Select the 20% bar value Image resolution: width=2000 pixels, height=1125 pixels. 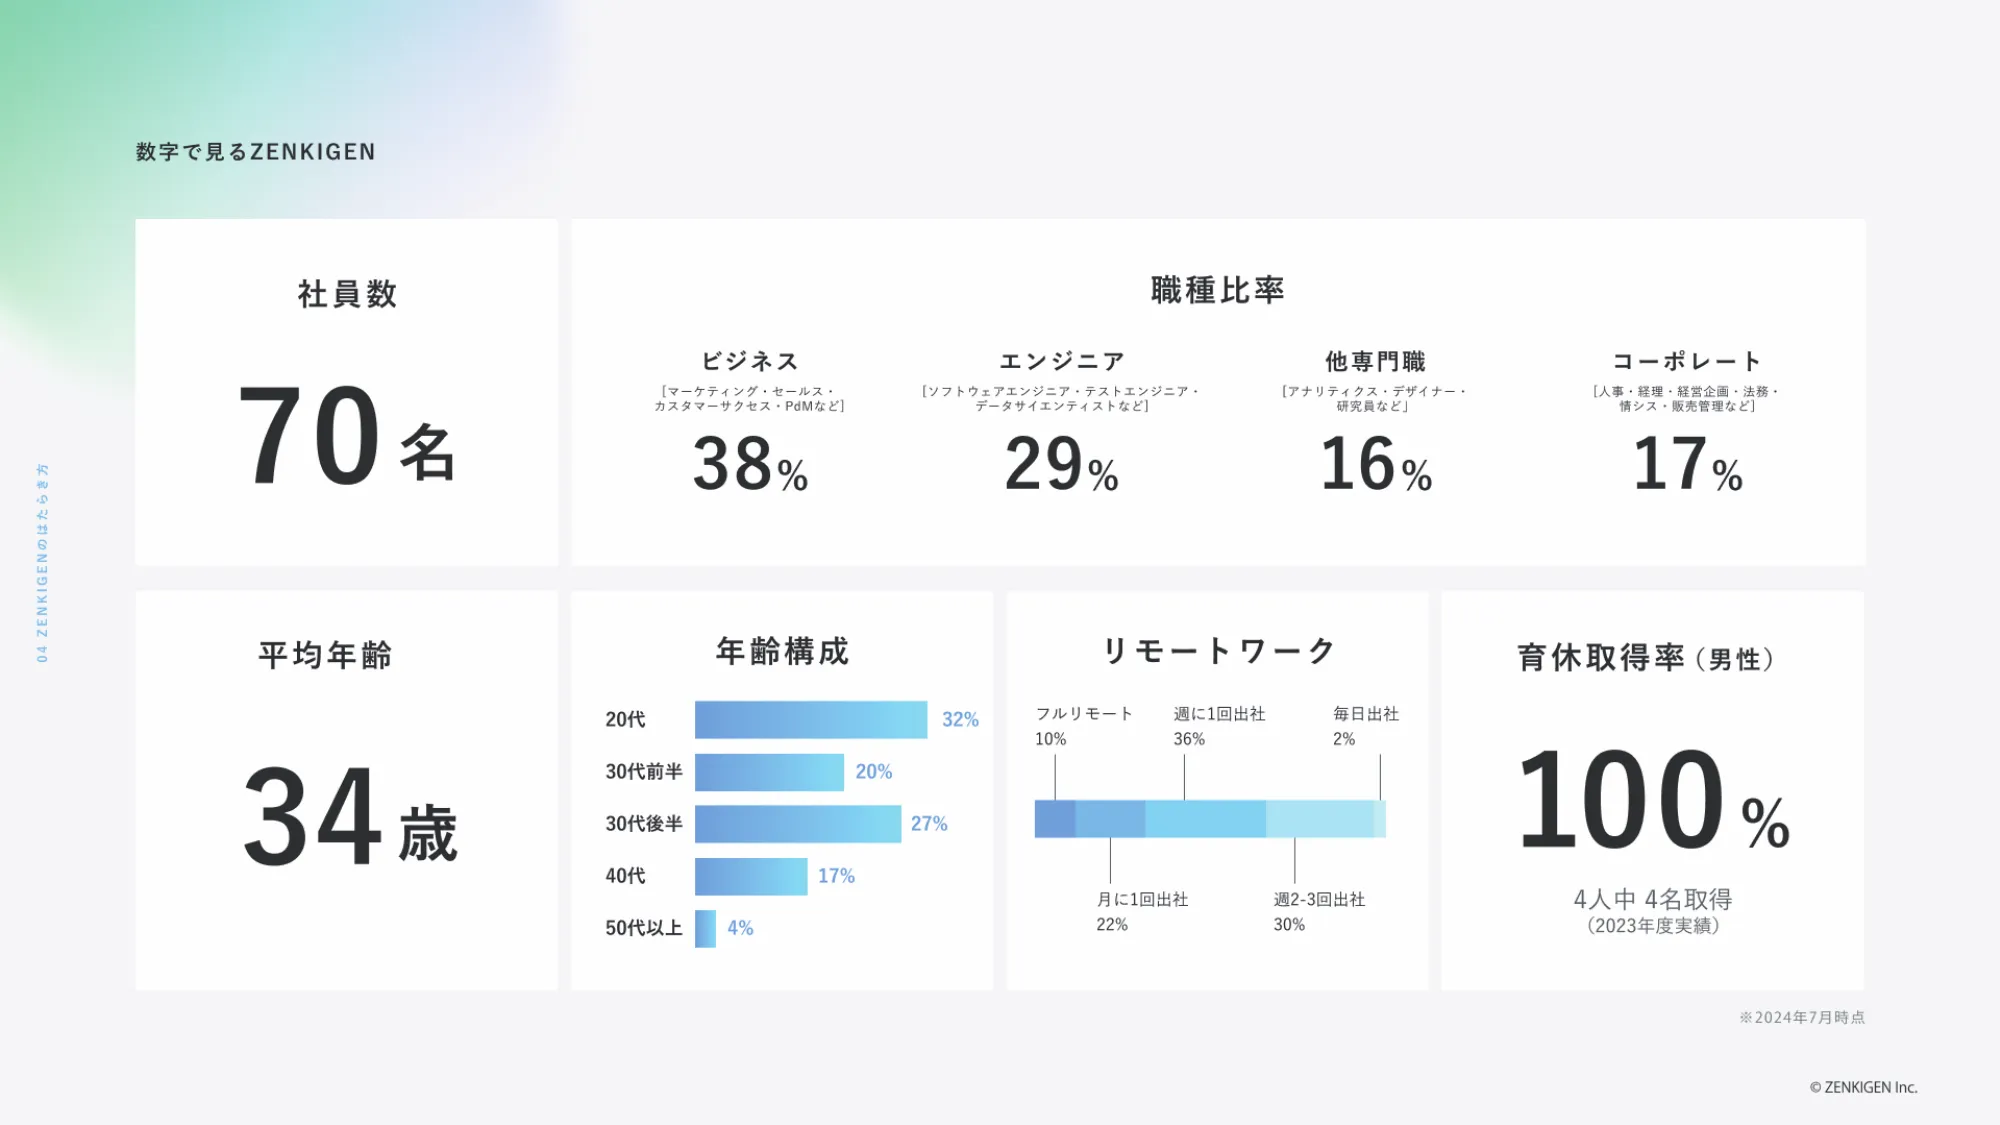[x=873, y=772]
